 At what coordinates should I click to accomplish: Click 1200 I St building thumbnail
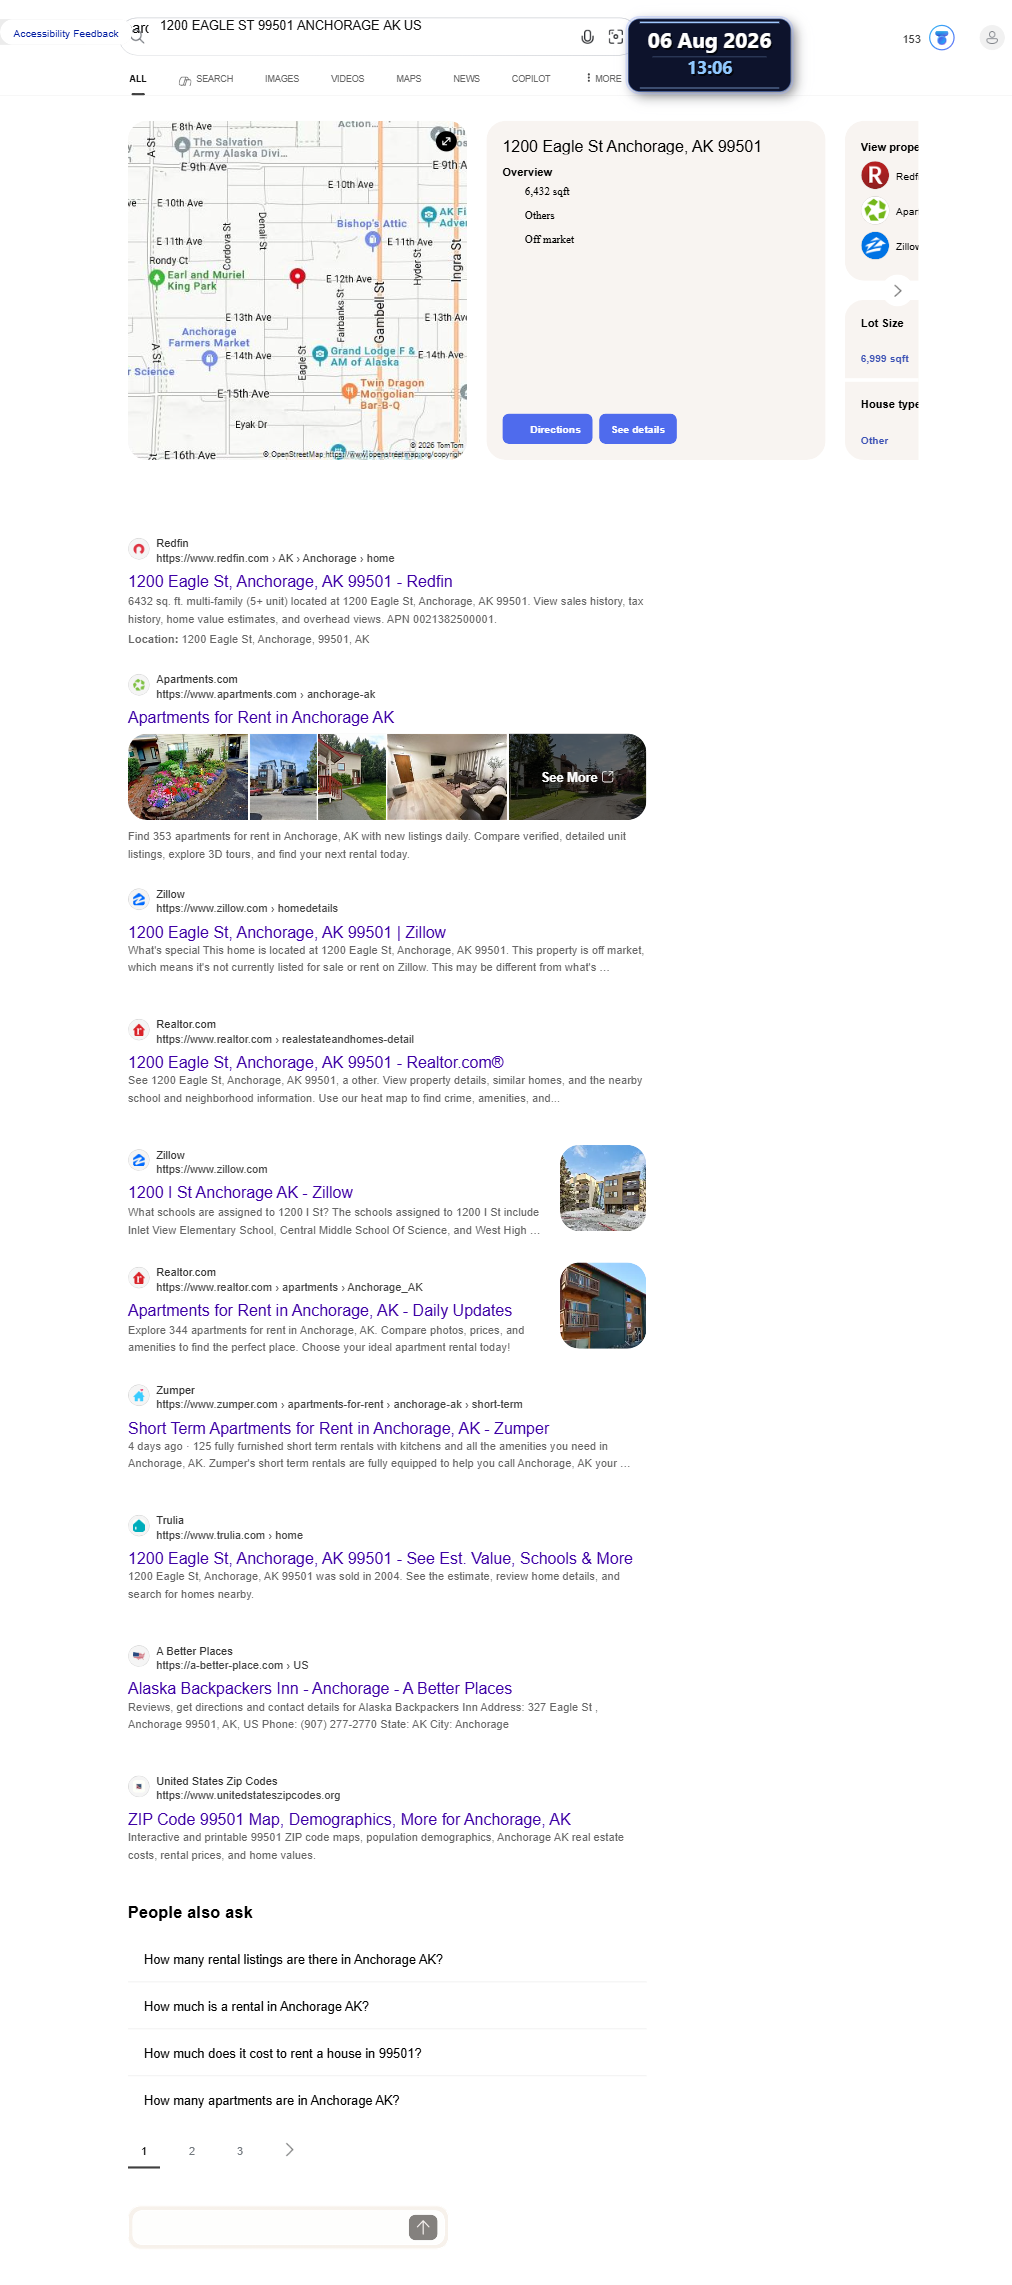point(603,1188)
